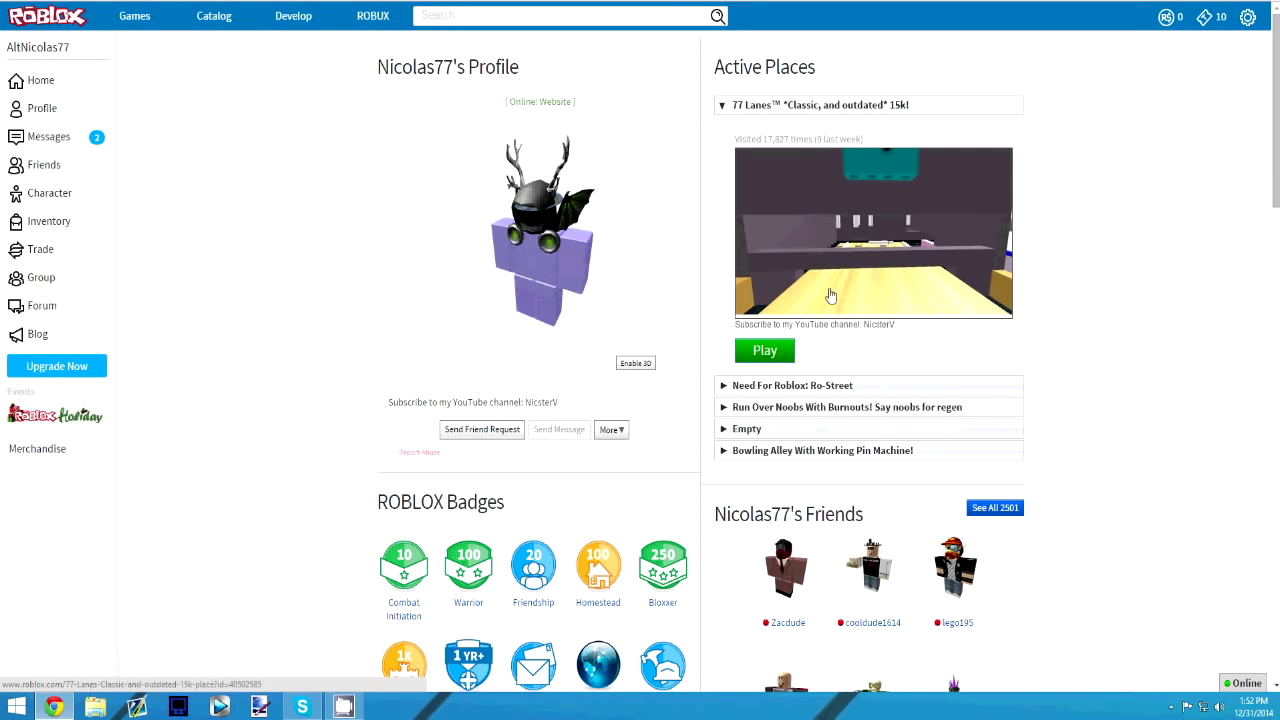Screen dimensions: 1280x720
Task: Open the Inventory sidebar item
Action: [x=48, y=221]
